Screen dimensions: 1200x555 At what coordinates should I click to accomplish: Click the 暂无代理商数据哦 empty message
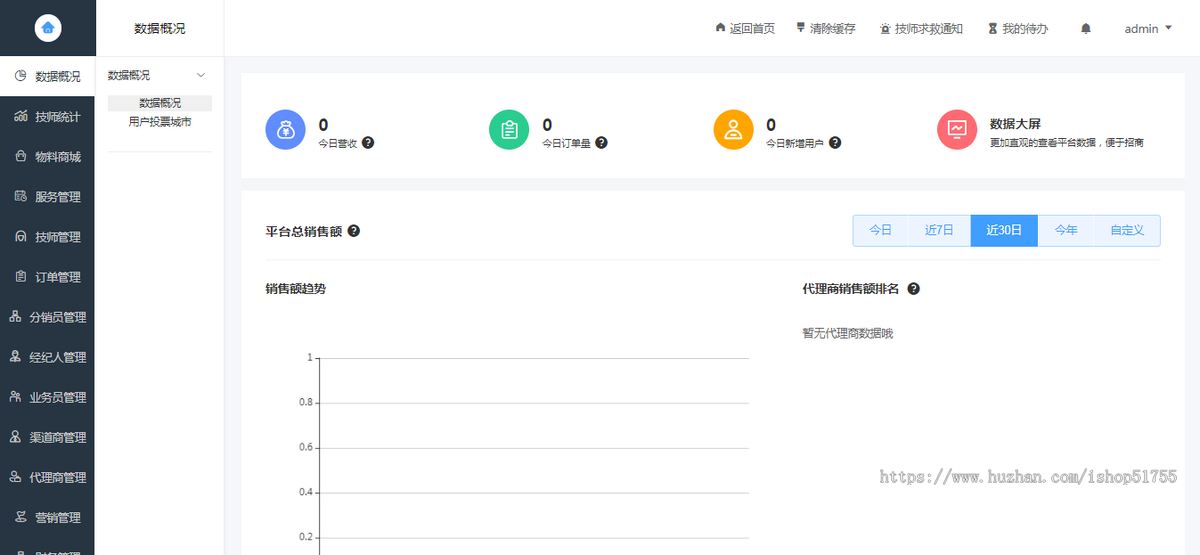coord(847,333)
